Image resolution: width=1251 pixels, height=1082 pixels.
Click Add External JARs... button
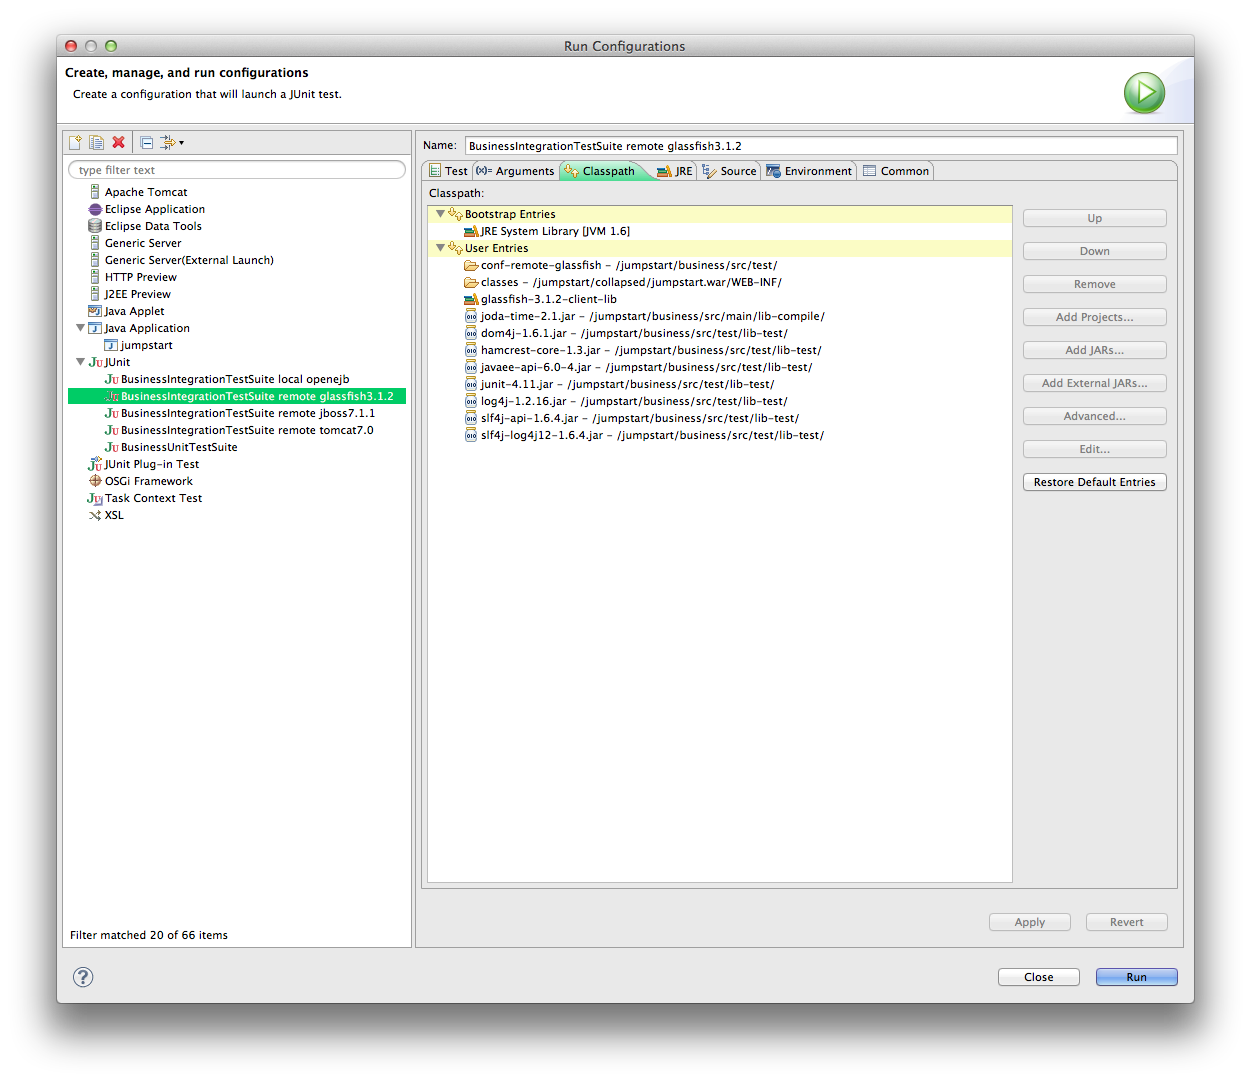(1094, 383)
